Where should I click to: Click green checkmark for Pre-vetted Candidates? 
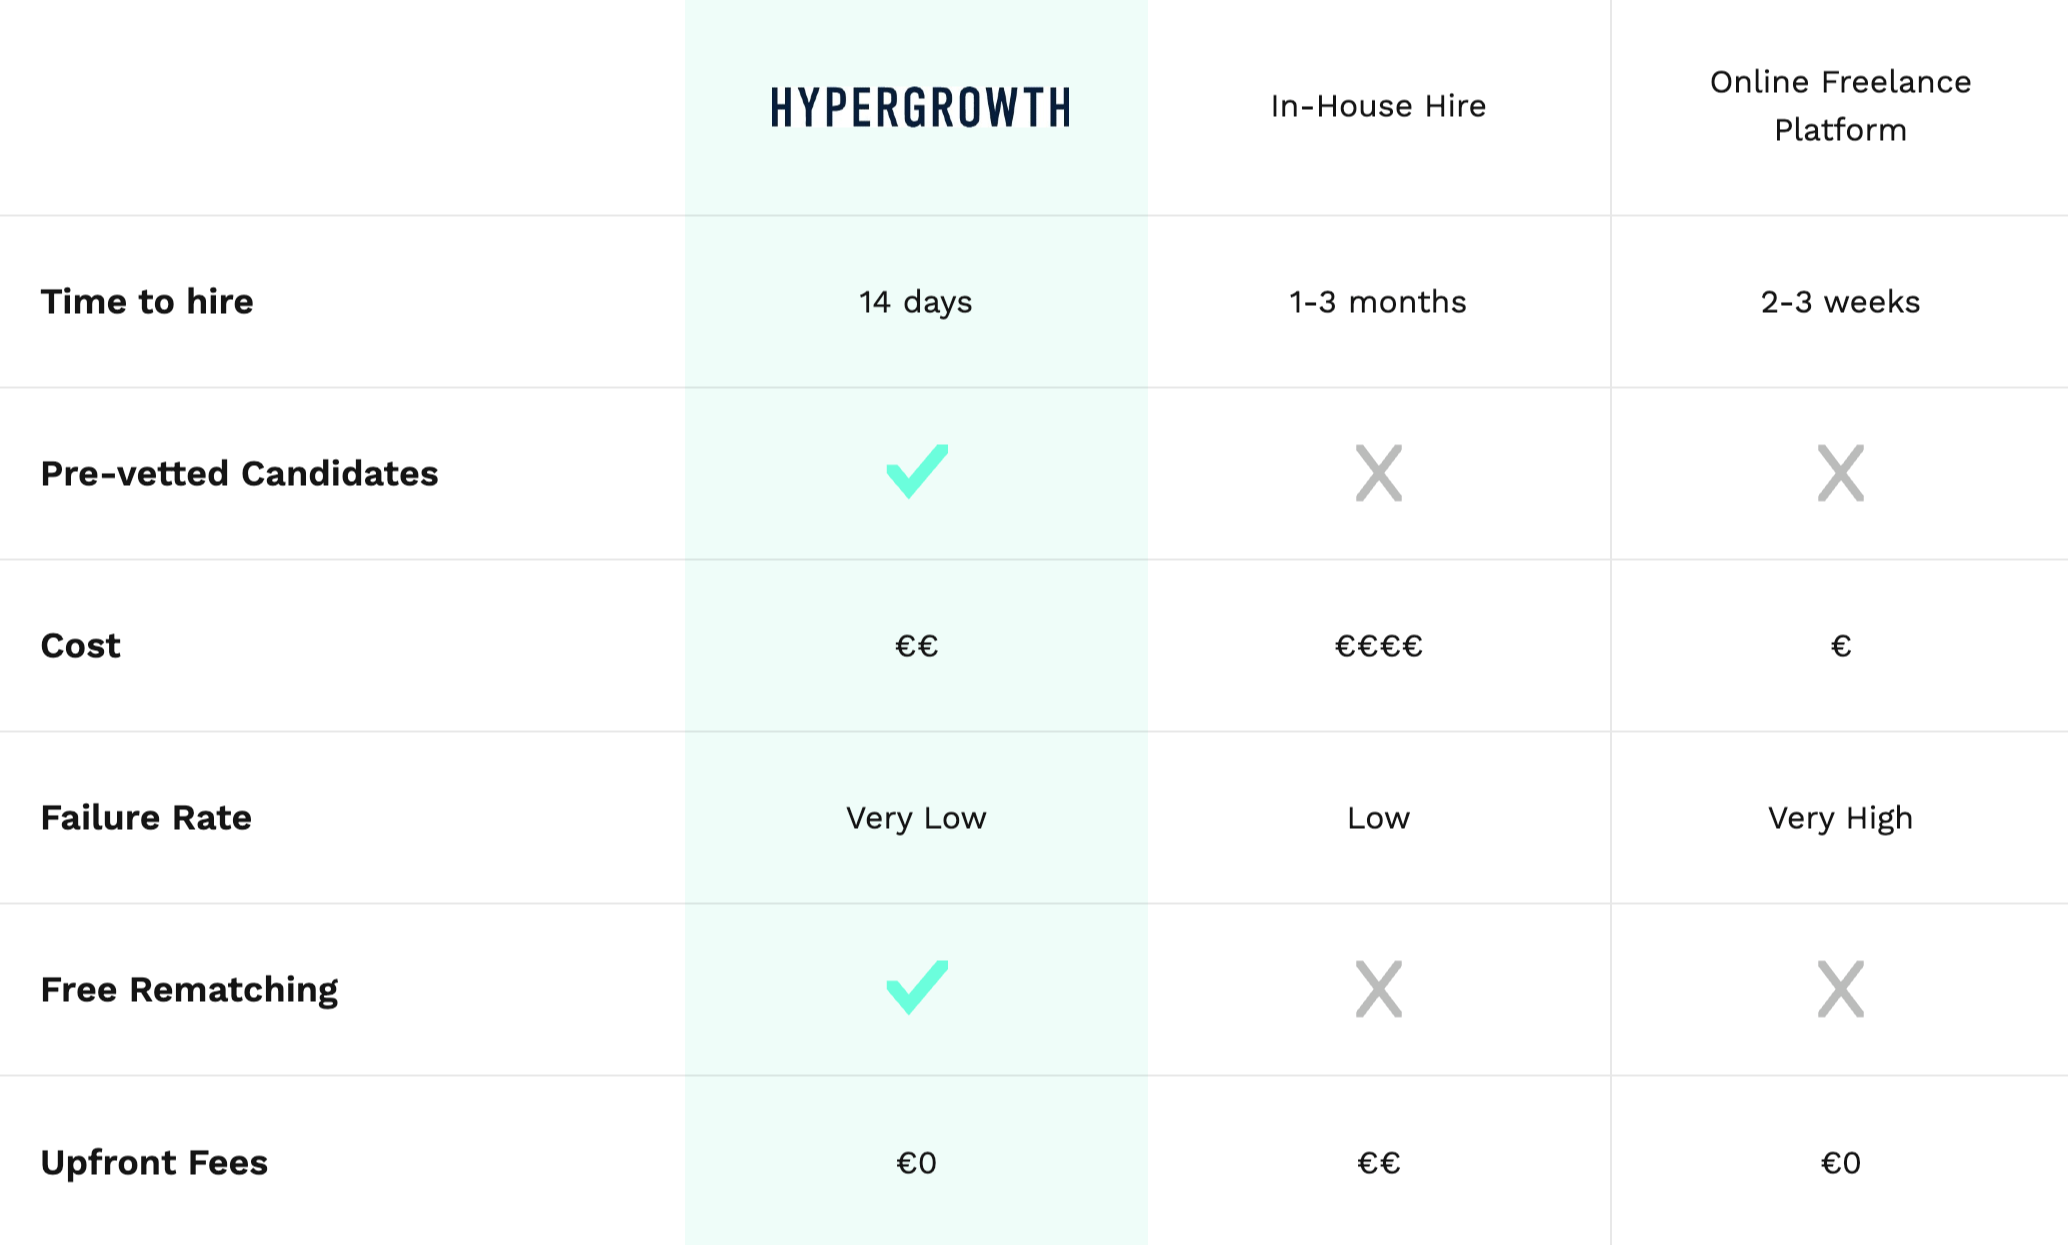[917, 471]
